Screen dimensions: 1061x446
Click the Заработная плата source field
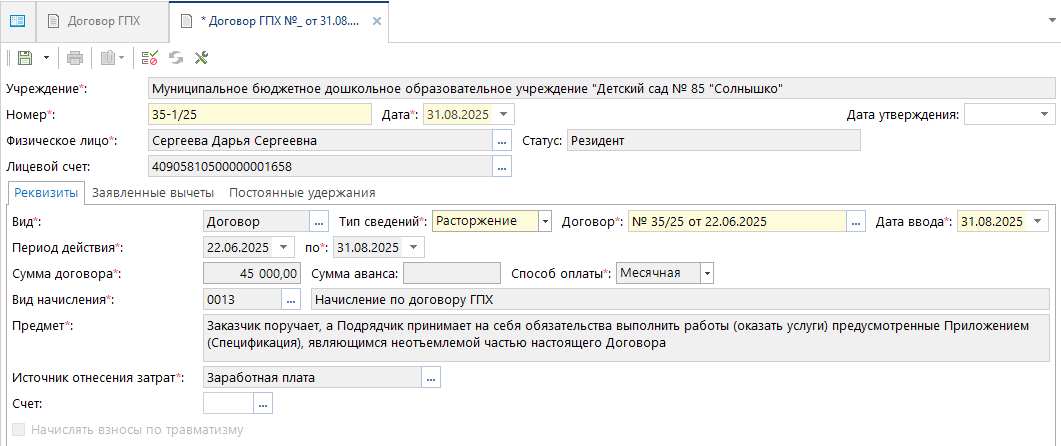point(312,378)
